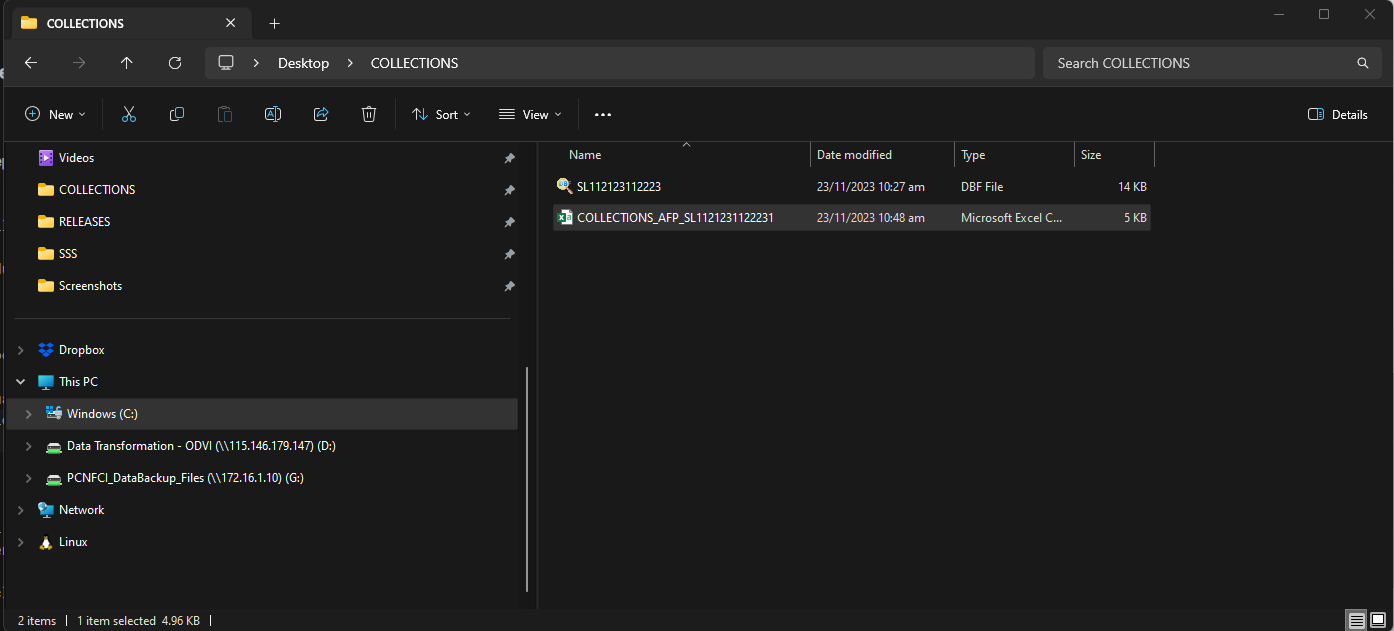The image size is (1394, 631).
Task: Open COLLECTIONS folder in navigation pane
Action: tap(97, 190)
